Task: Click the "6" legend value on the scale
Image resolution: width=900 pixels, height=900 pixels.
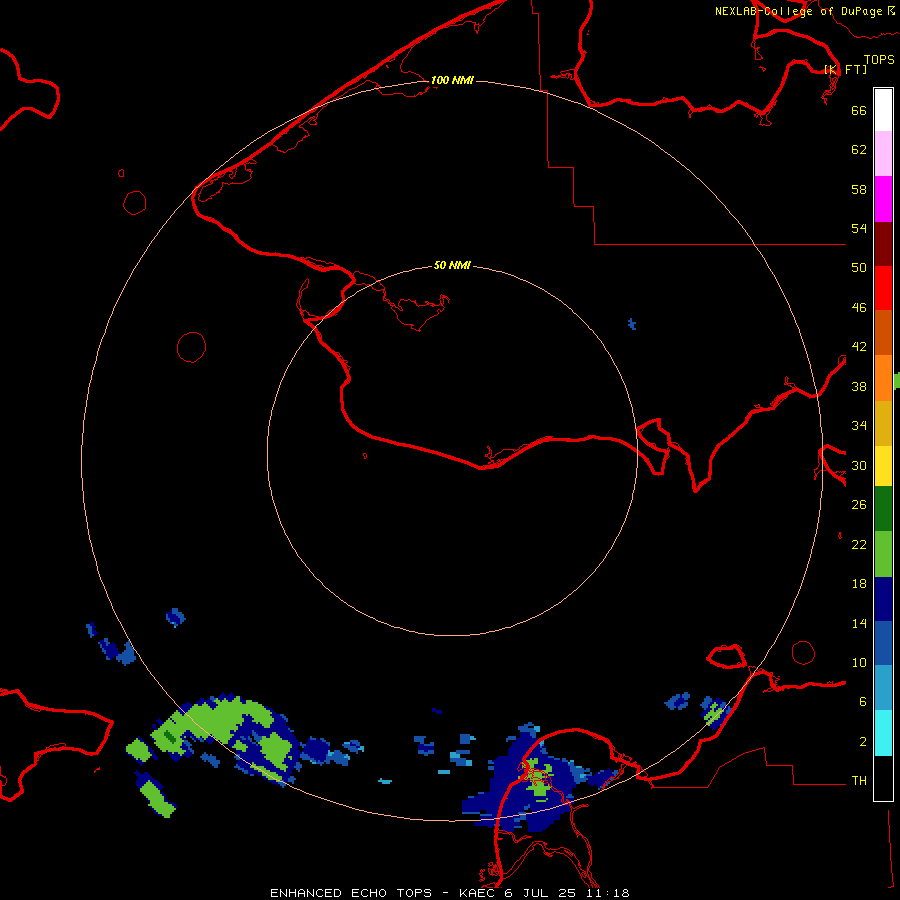Action: (x=863, y=702)
